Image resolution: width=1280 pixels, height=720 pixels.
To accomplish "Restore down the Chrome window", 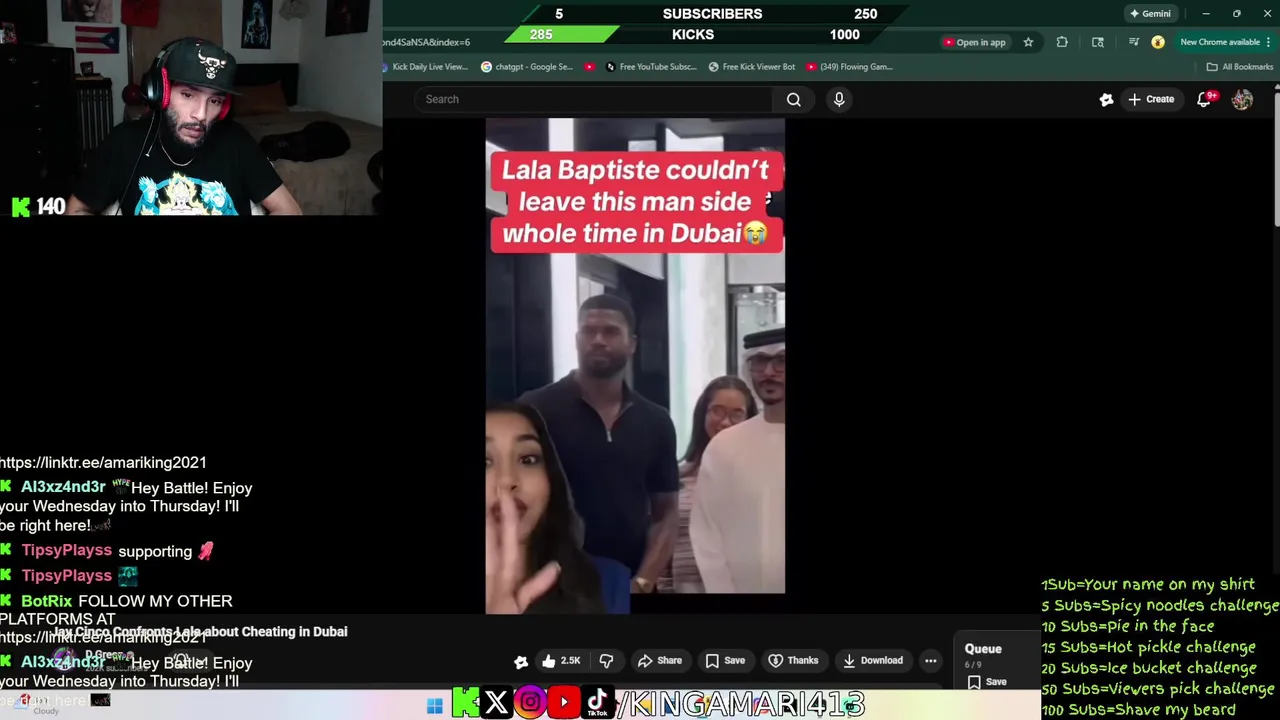I will [1237, 14].
